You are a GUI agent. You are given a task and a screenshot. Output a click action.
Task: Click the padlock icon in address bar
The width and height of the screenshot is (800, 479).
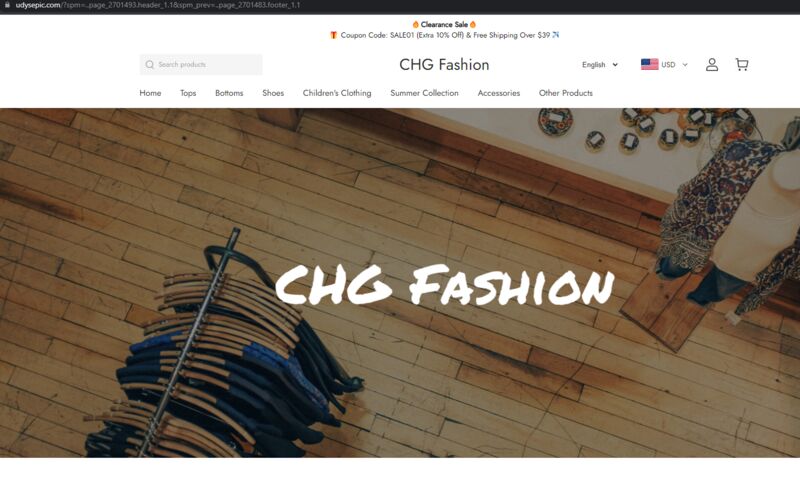7,5
